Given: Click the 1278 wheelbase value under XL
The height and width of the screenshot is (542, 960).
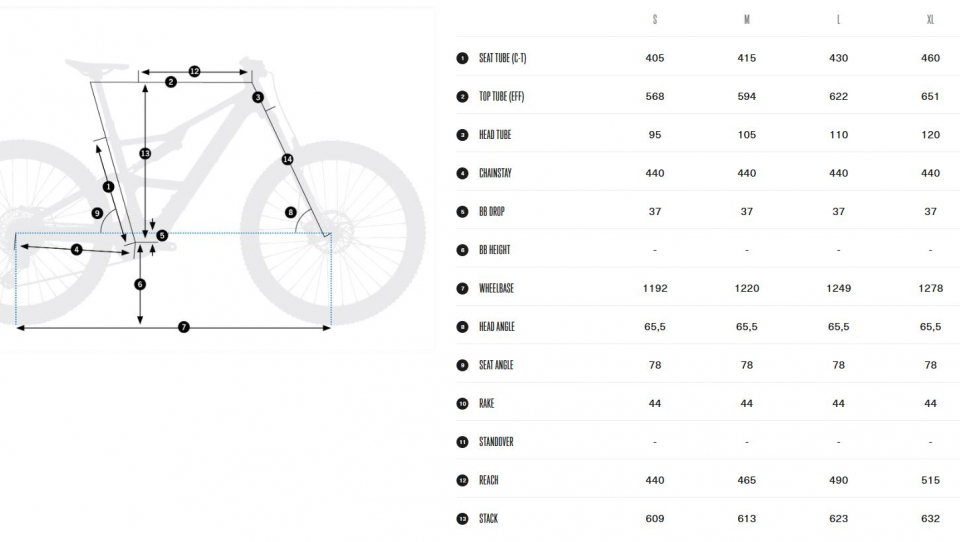Looking at the screenshot, I should point(930,288).
